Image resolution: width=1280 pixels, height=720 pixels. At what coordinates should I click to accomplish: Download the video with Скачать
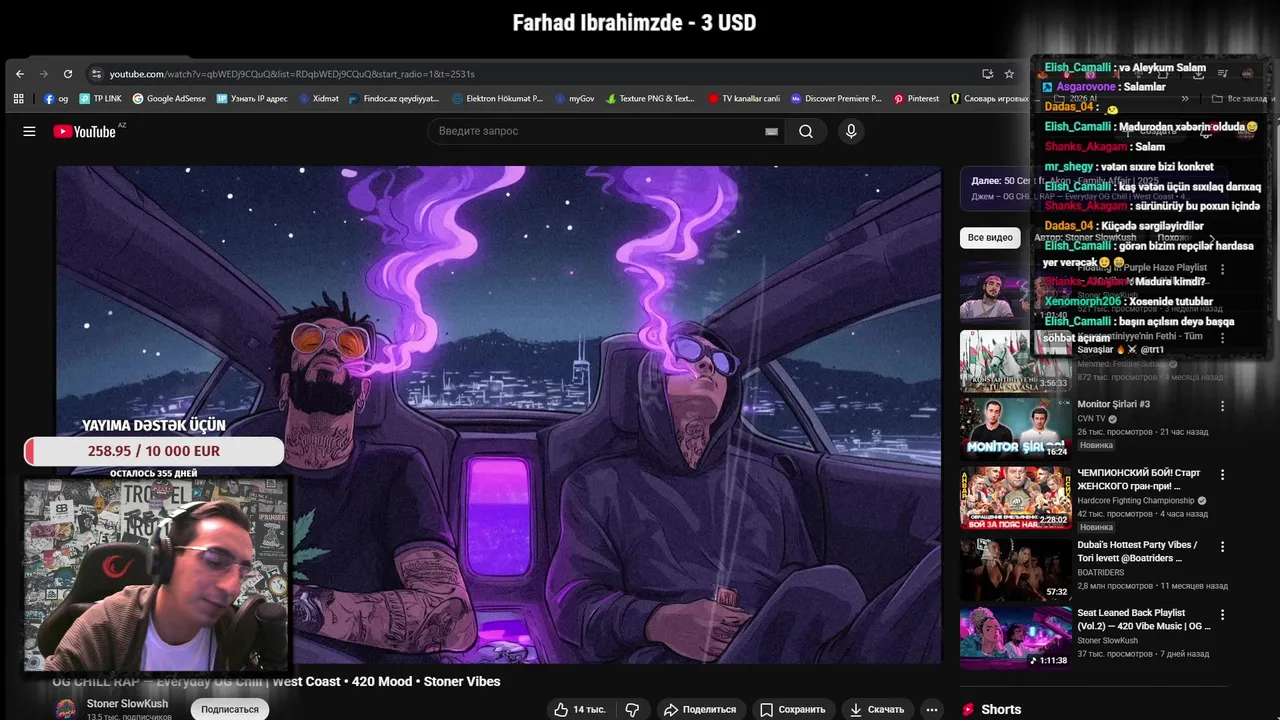pyautogui.click(x=877, y=709)
